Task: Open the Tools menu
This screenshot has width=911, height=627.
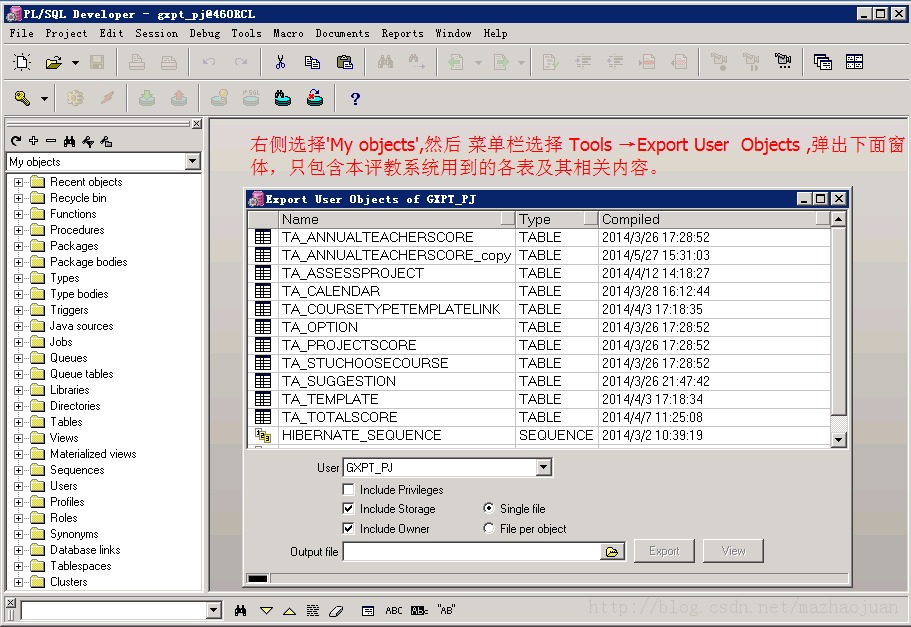Action: [x=245, y=33]
